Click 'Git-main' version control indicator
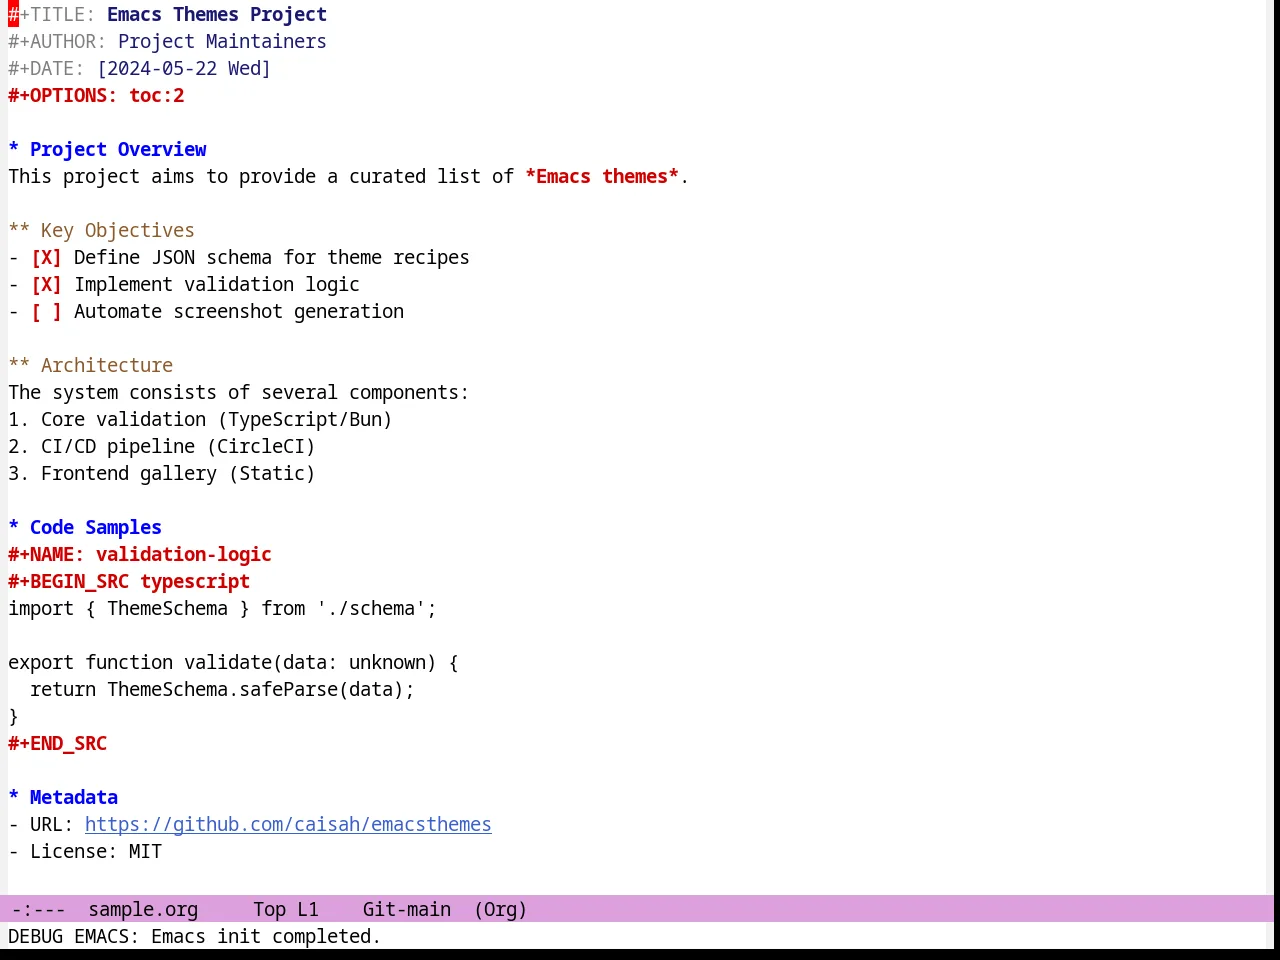The image size is (1280, 960). 406,910
